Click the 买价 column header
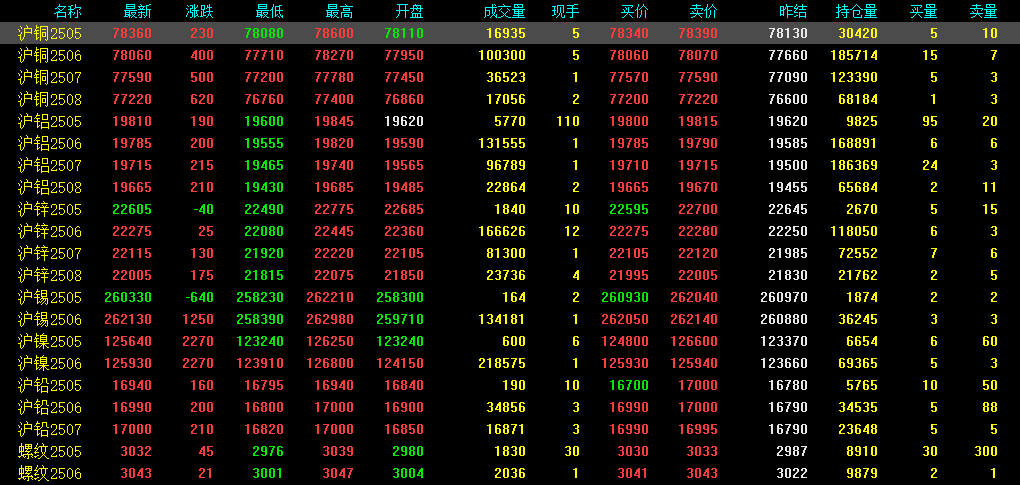 (x=635, y=11)
